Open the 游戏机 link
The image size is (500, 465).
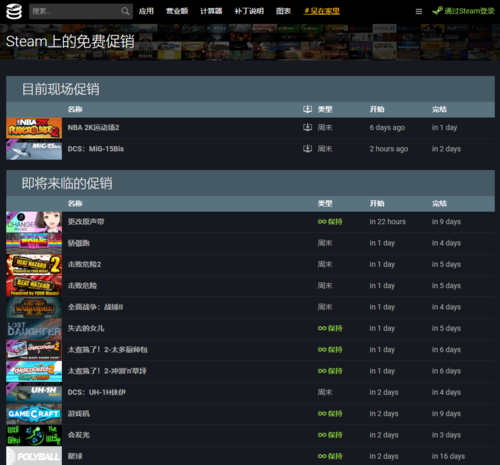(x=79, y=414)
